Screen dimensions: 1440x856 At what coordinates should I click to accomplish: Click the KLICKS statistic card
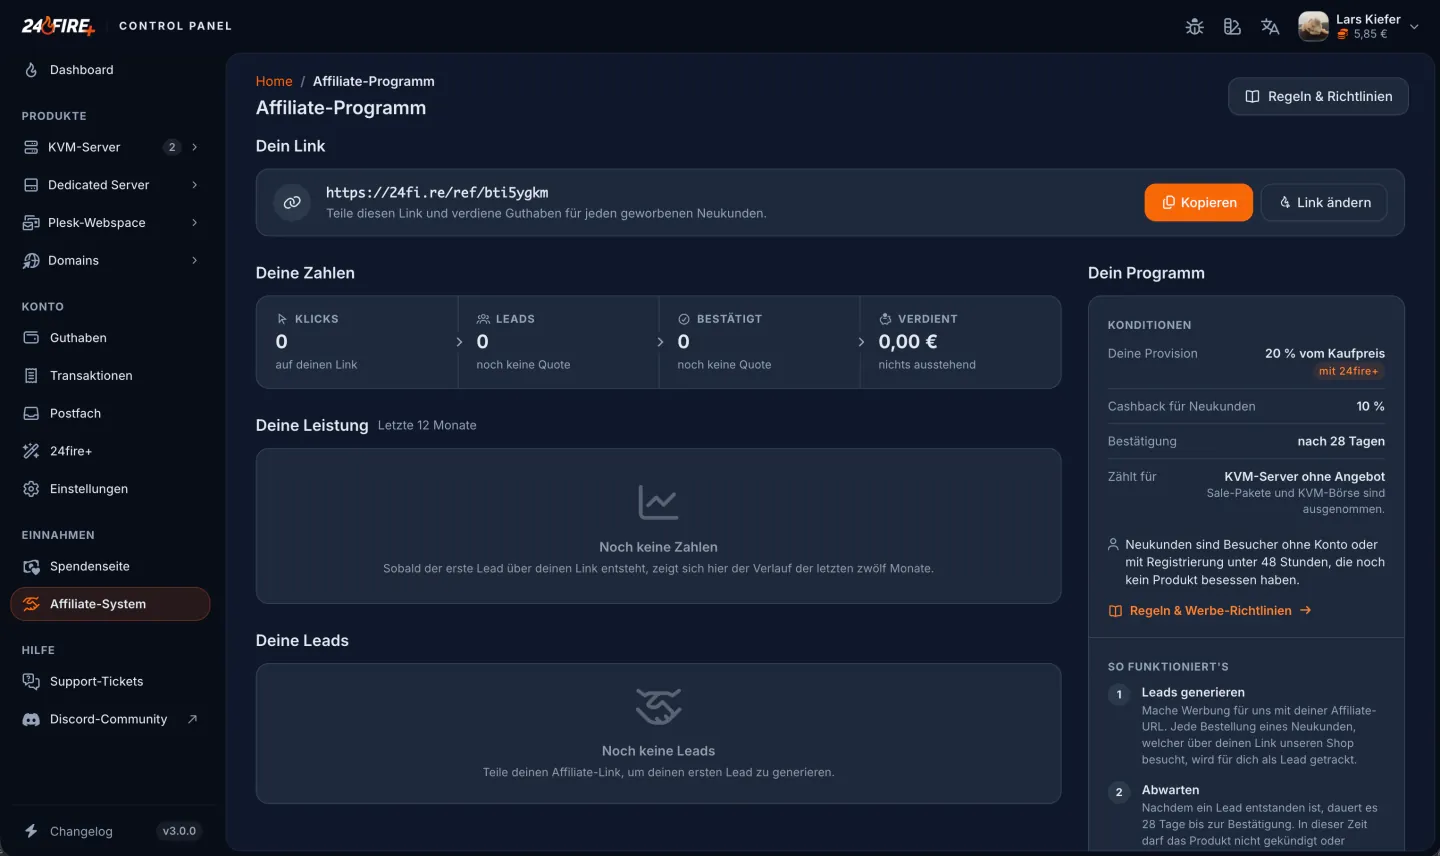(x=357, y=342)
